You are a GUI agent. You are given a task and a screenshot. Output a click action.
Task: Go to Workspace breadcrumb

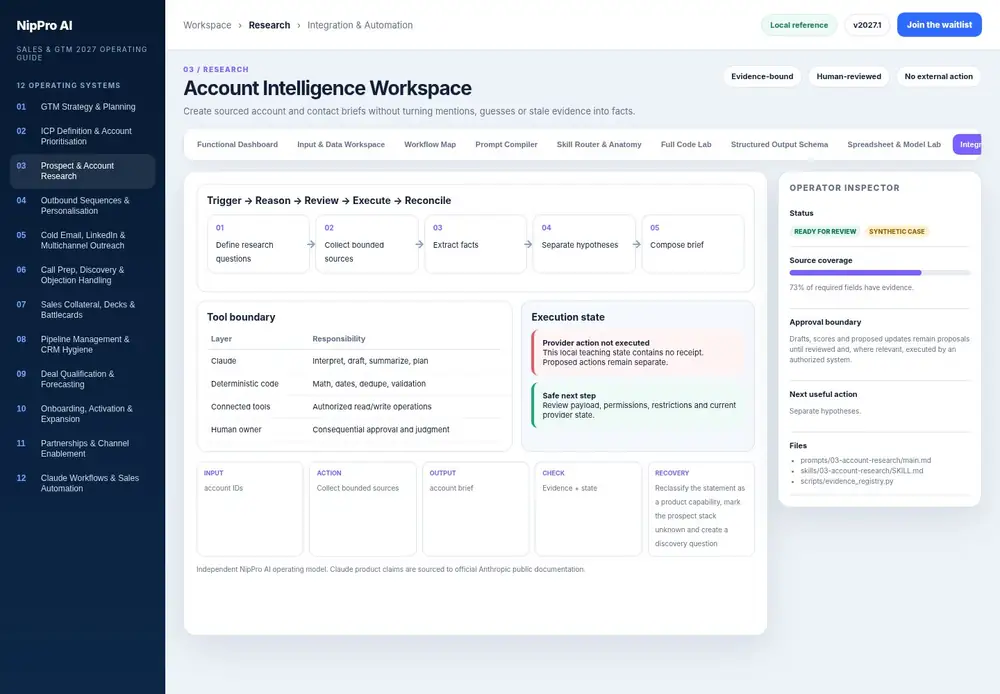tap(207, 25)
